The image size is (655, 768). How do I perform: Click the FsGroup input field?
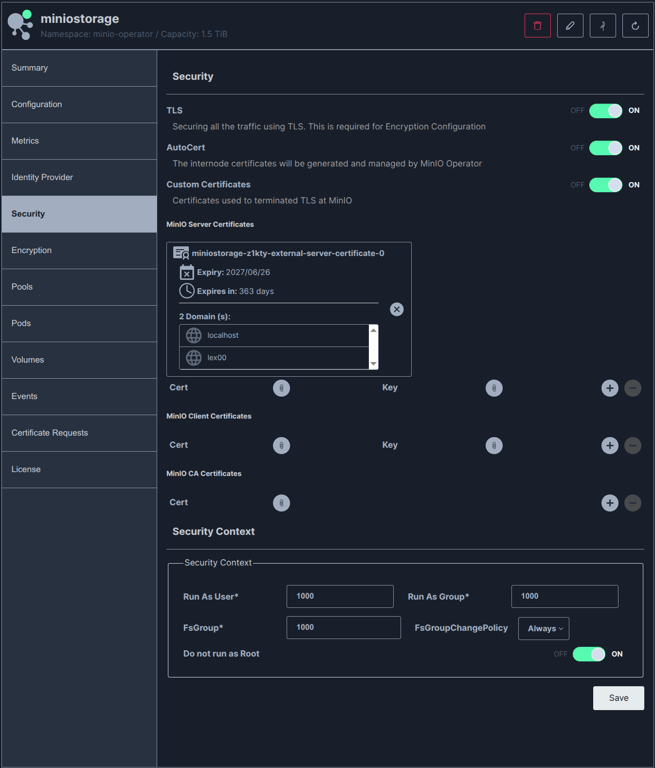tap(343, 627)
